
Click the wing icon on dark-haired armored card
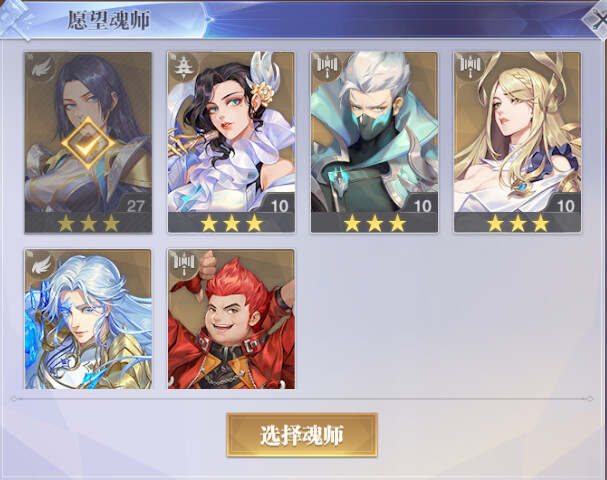pyautogui.click(x=40, y=68)
